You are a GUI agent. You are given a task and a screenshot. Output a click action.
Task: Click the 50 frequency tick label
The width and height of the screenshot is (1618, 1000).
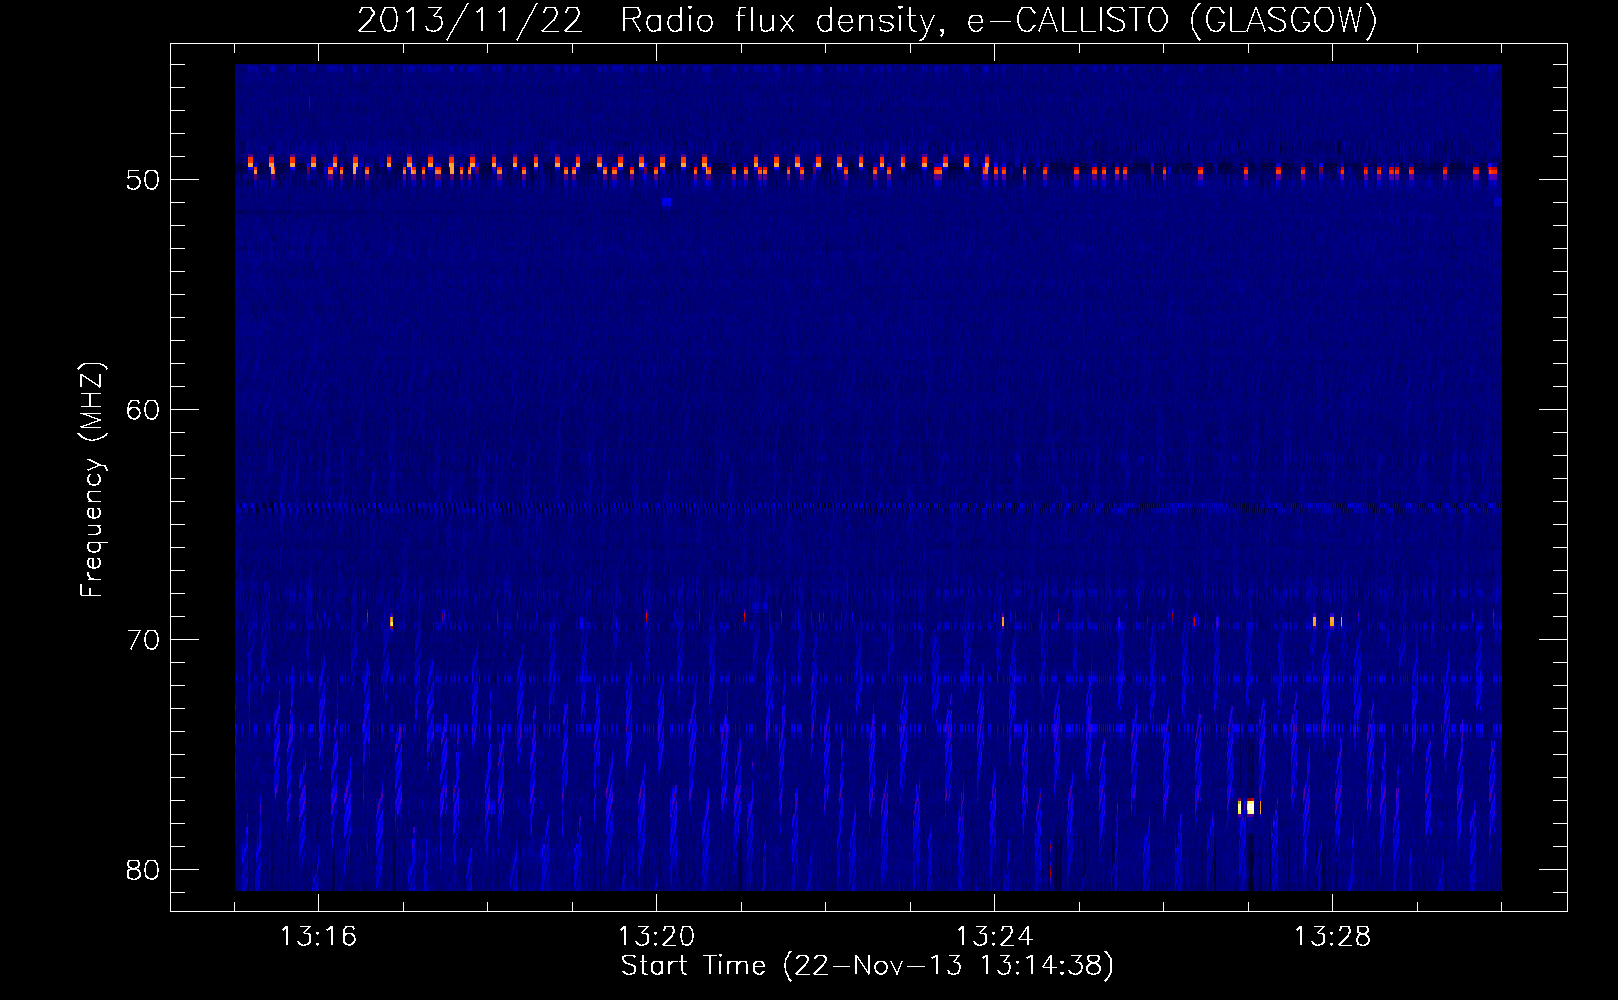142,180
